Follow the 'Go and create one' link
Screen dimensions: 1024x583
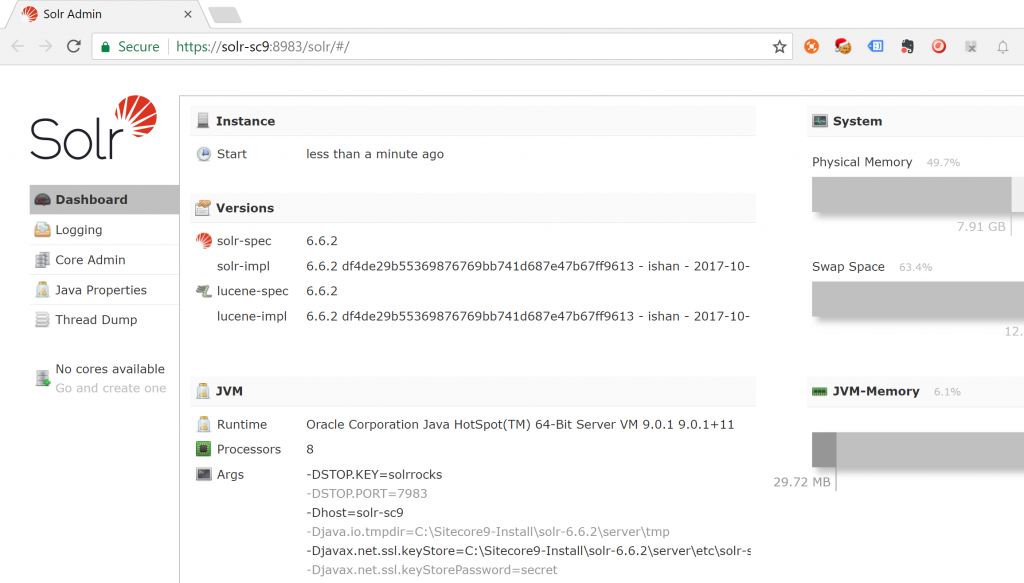[x=110, y=388]
